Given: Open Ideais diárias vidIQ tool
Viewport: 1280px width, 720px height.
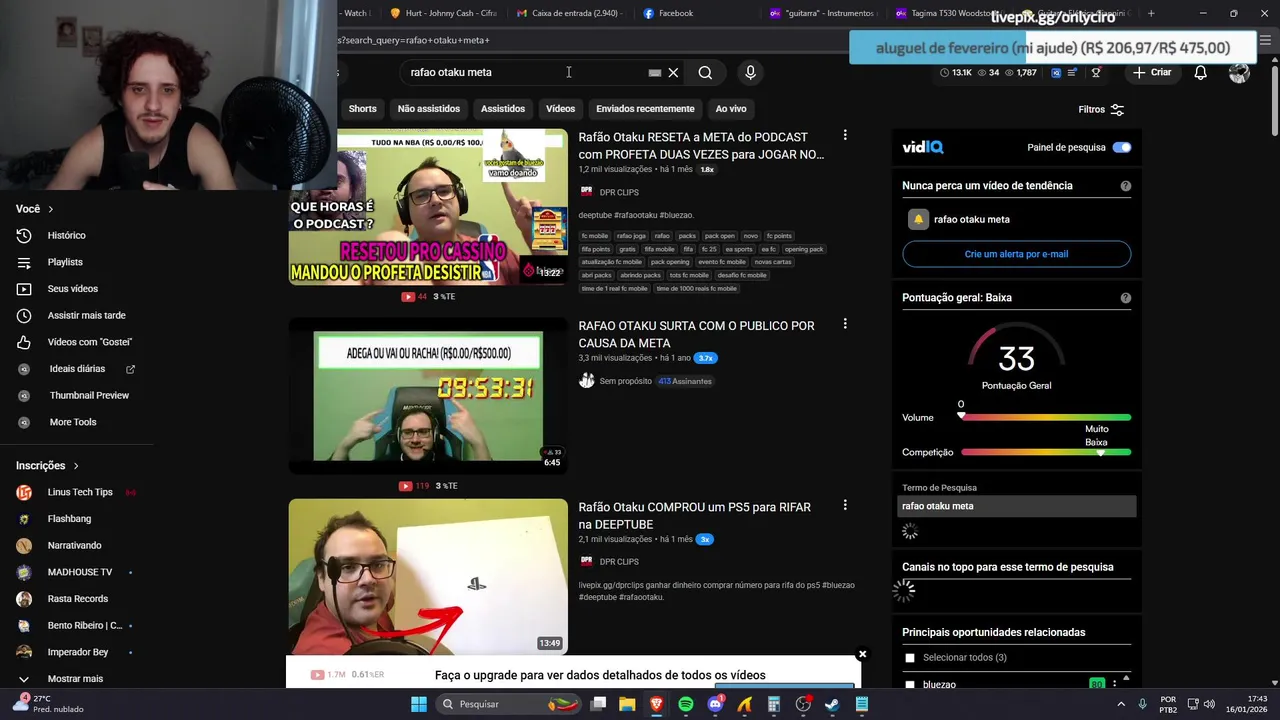Looking at the screenshot, I should pyautogui.click(x=77, y=369).
